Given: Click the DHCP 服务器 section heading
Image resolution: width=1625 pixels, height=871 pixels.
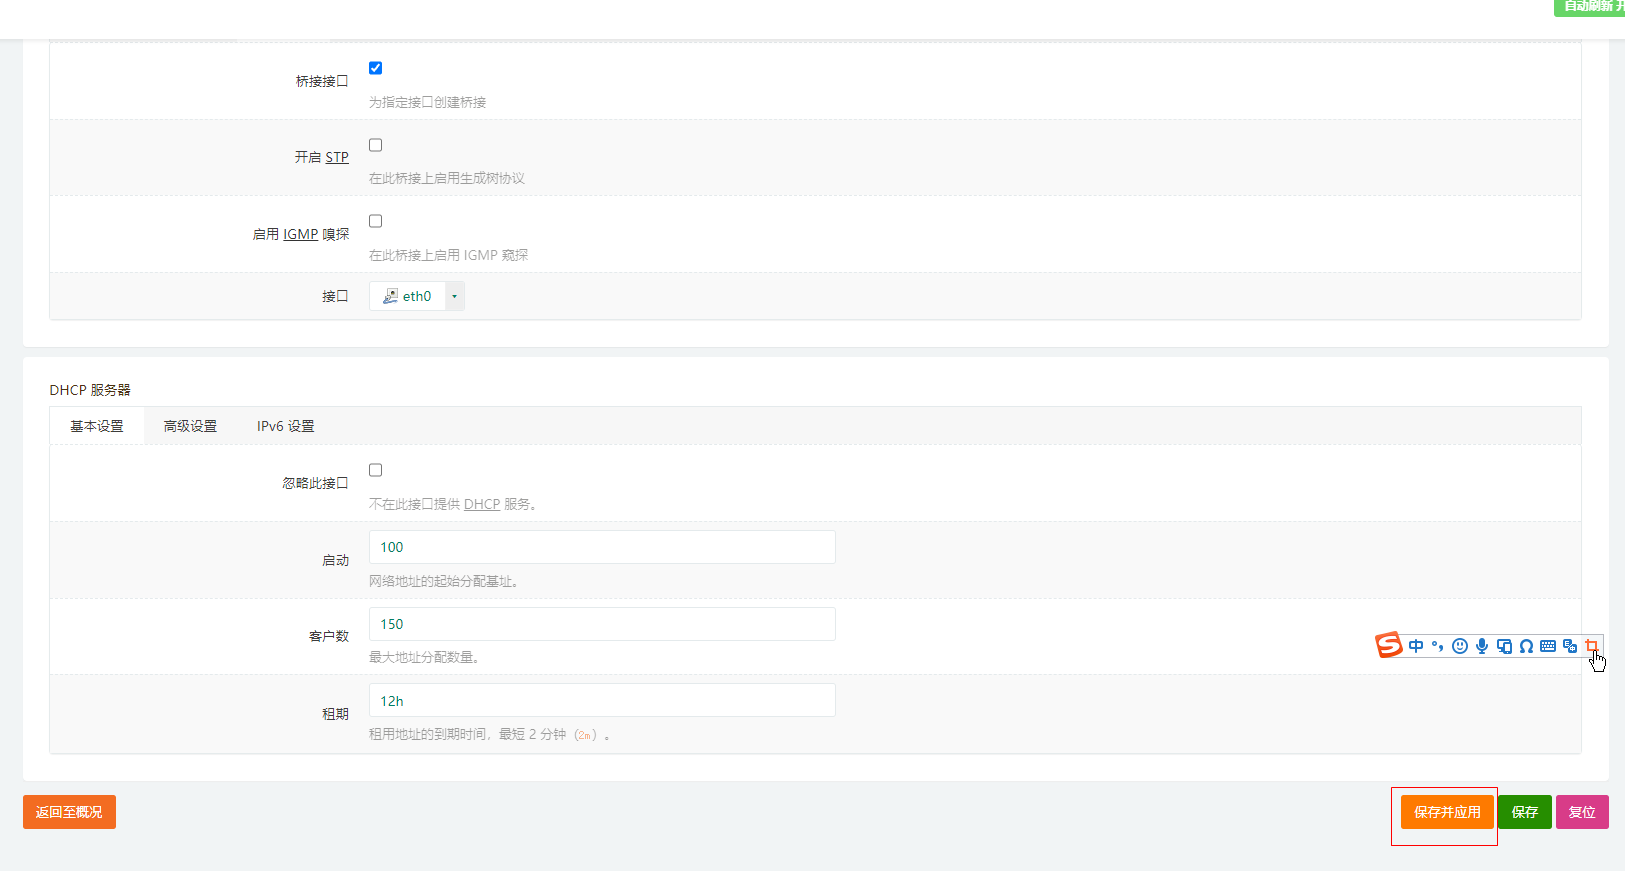Looking at the screenshot, I should pyautogui.click(x=90, y=390).
